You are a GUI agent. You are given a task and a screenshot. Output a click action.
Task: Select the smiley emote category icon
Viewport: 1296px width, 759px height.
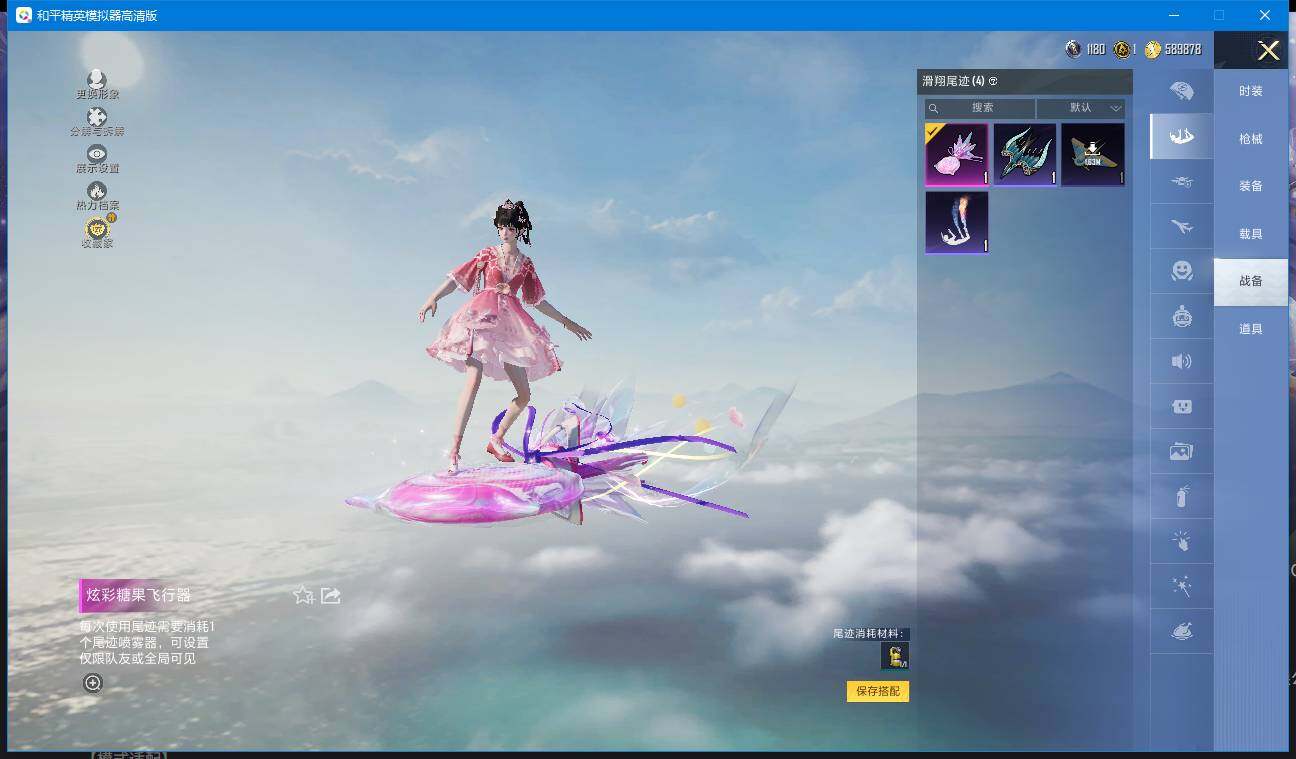point(1181,271)
